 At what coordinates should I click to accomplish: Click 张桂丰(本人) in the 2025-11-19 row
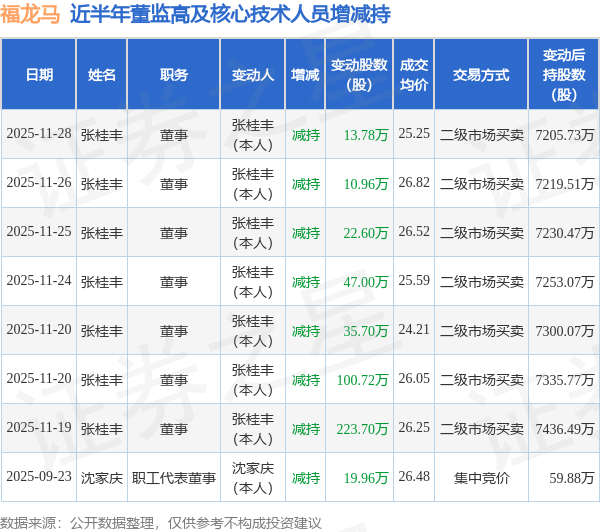(x=253, y=429)
